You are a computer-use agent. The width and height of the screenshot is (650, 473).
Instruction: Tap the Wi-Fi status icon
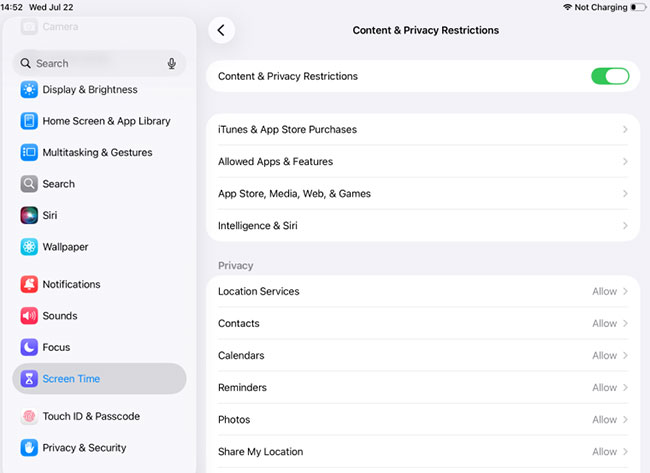click(x=568, y=7)
